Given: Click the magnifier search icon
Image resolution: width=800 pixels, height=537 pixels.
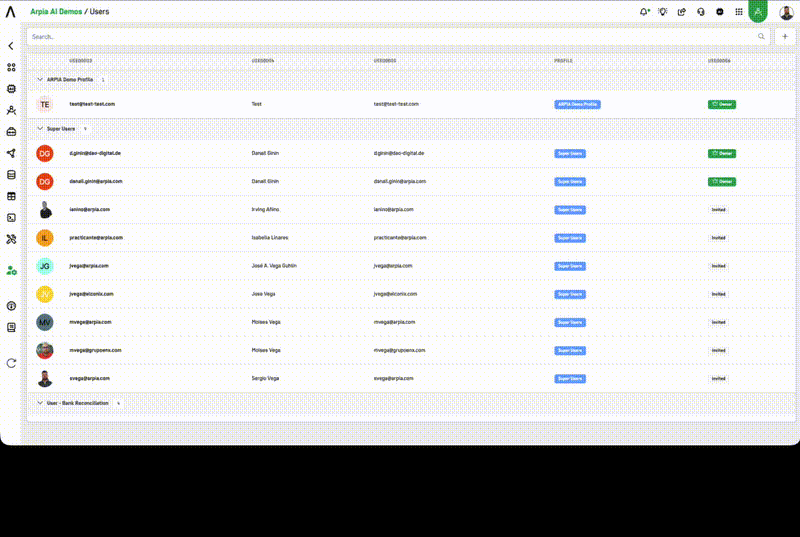Looking at the screenshot, I should 761,36.
